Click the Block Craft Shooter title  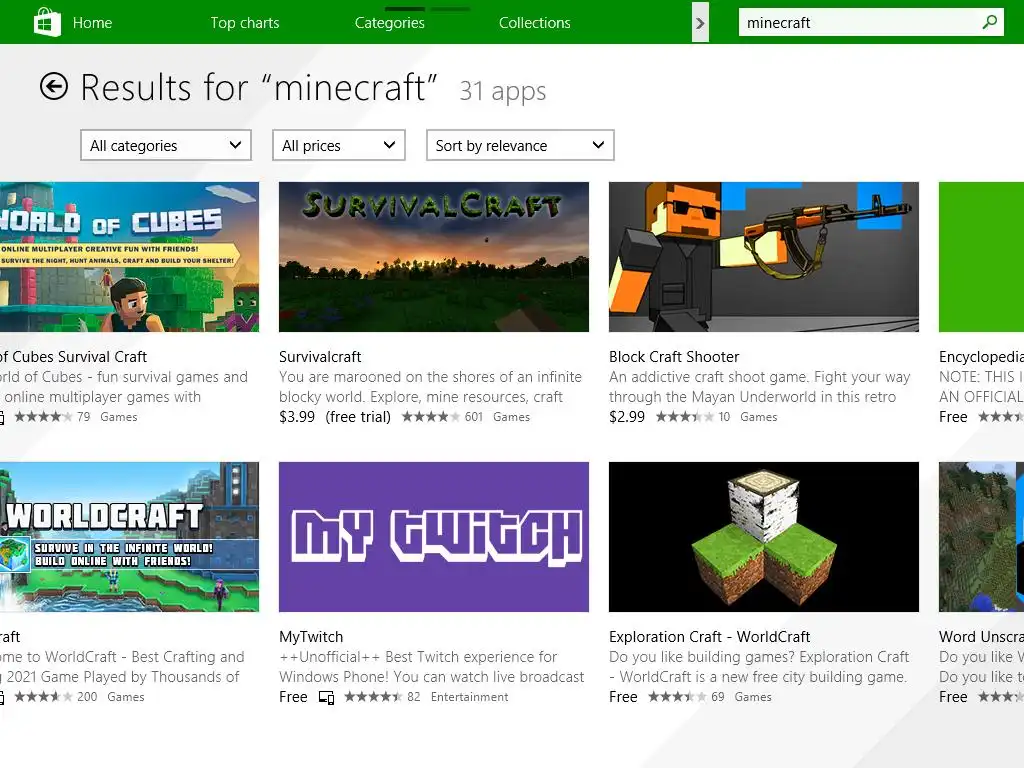click(x=674, y=357)
